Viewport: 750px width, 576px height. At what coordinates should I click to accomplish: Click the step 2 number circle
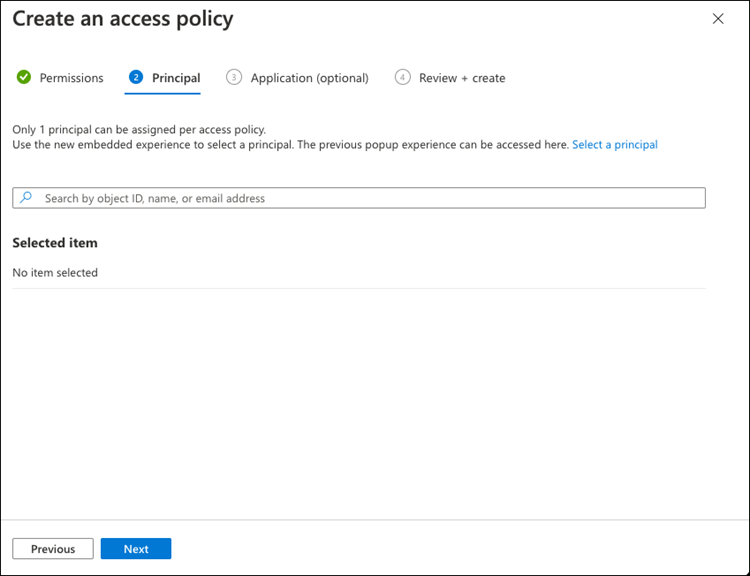coord(136,77)
